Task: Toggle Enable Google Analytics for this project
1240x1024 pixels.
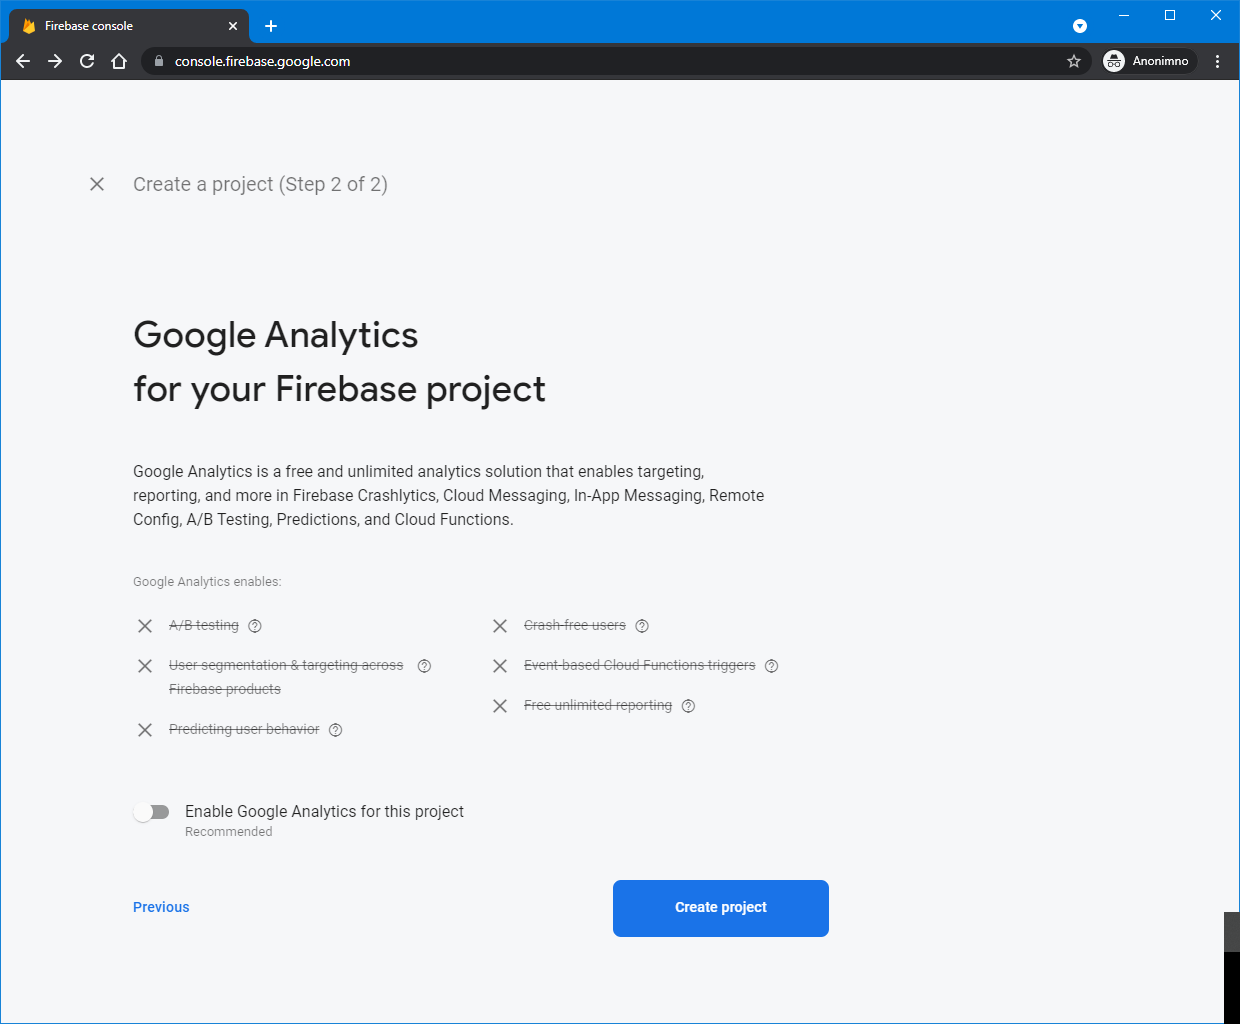Action: click(152, 812)
